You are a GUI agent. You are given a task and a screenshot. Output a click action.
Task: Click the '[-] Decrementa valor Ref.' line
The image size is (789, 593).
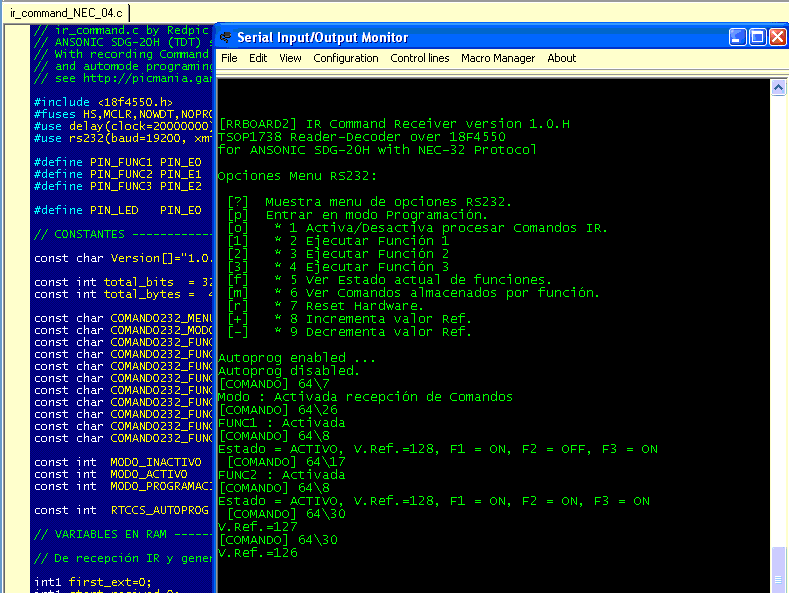click(350, 332)
